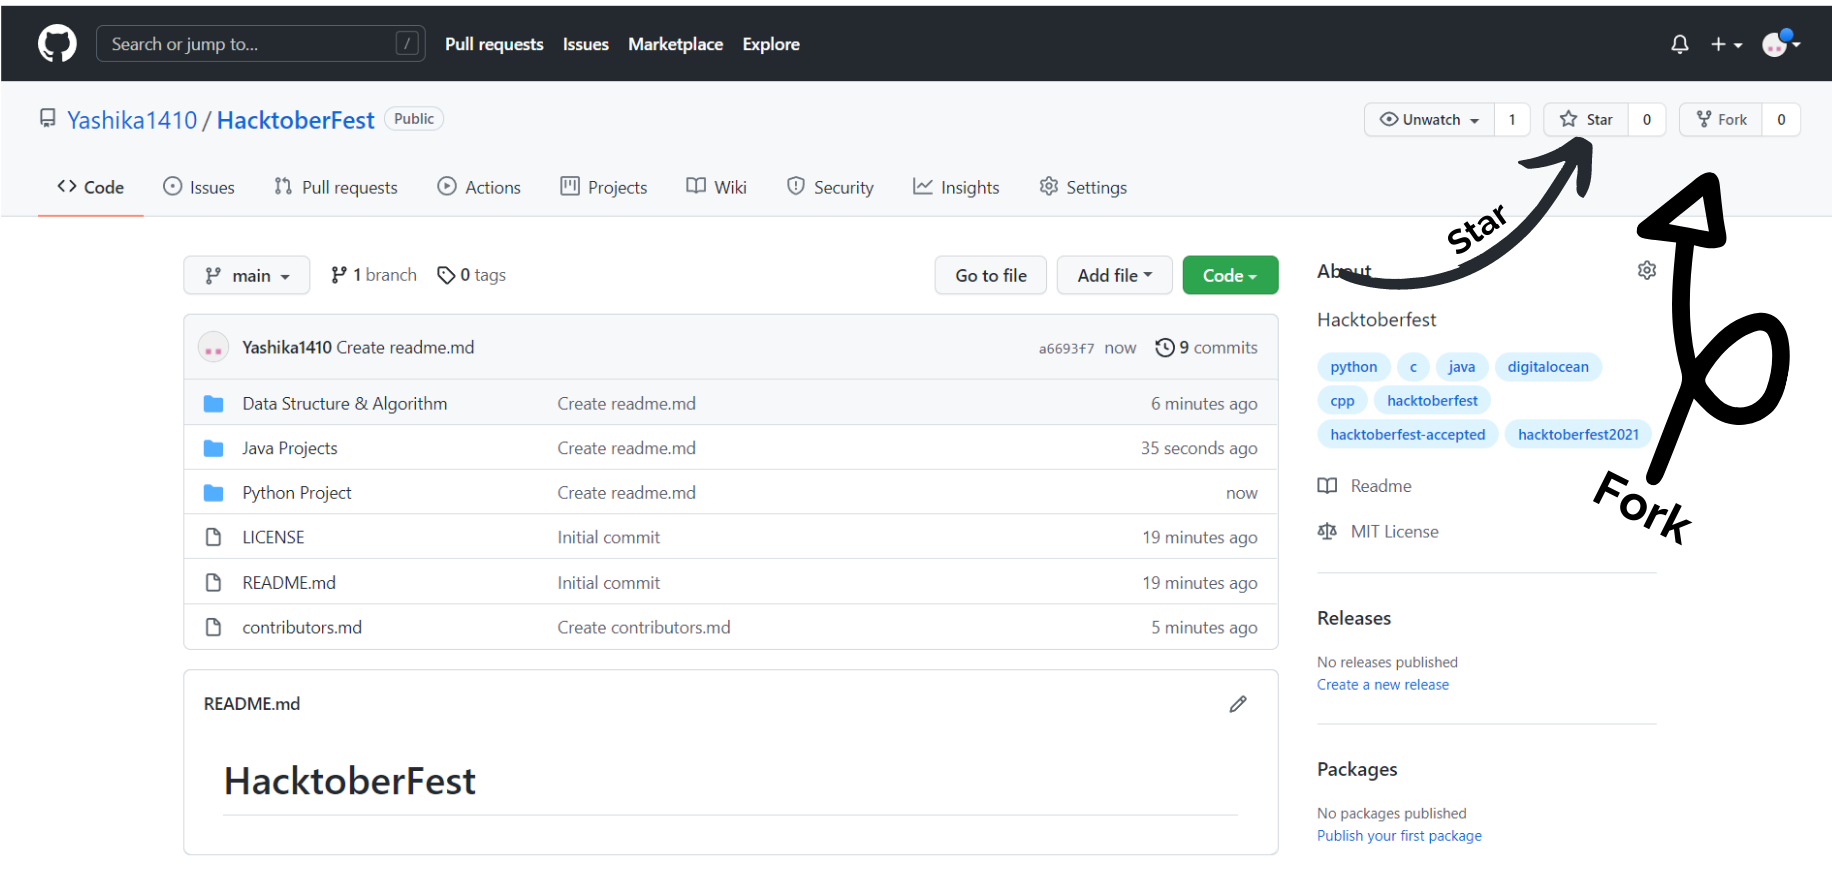The height and width of the screenshot is (893, 1832).
Task: Open the green Code dropdown
Action: click(1230, 275)
